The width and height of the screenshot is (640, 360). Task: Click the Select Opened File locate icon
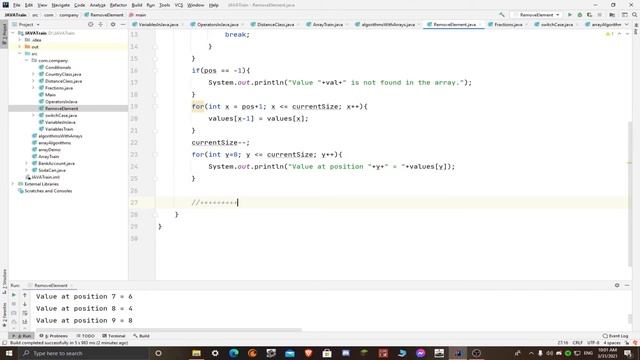91,24
